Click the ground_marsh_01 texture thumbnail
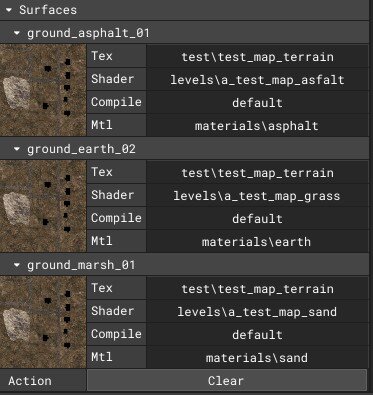 pyautogui.click(x=43, y=322)
